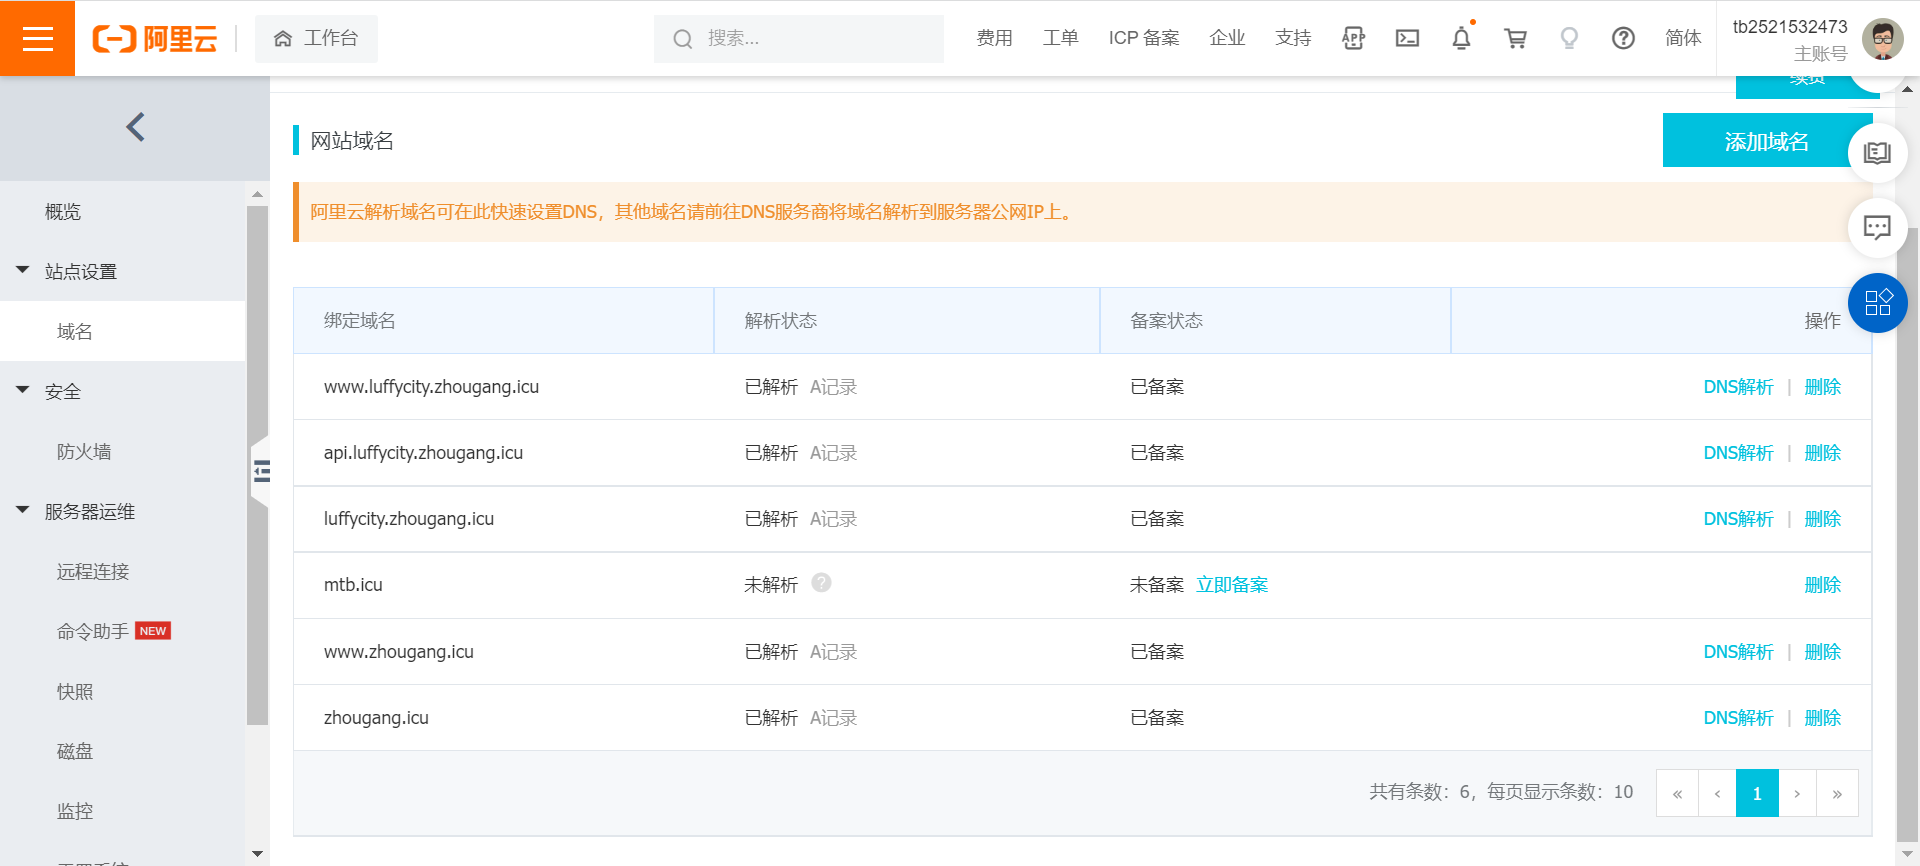Open the 企业 top menu
Screen dimensions: 1920x866
point(1227,38)
